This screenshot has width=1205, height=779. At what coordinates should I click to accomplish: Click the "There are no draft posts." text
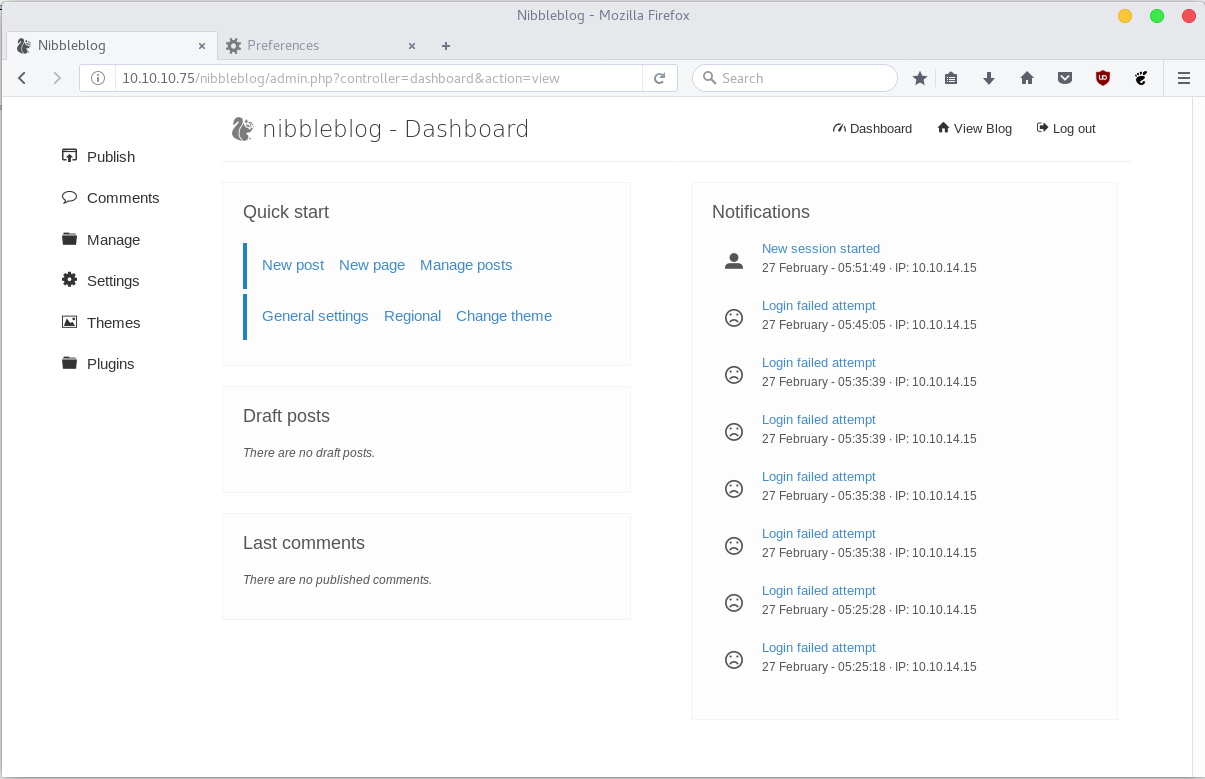click(x=309, y=453)
